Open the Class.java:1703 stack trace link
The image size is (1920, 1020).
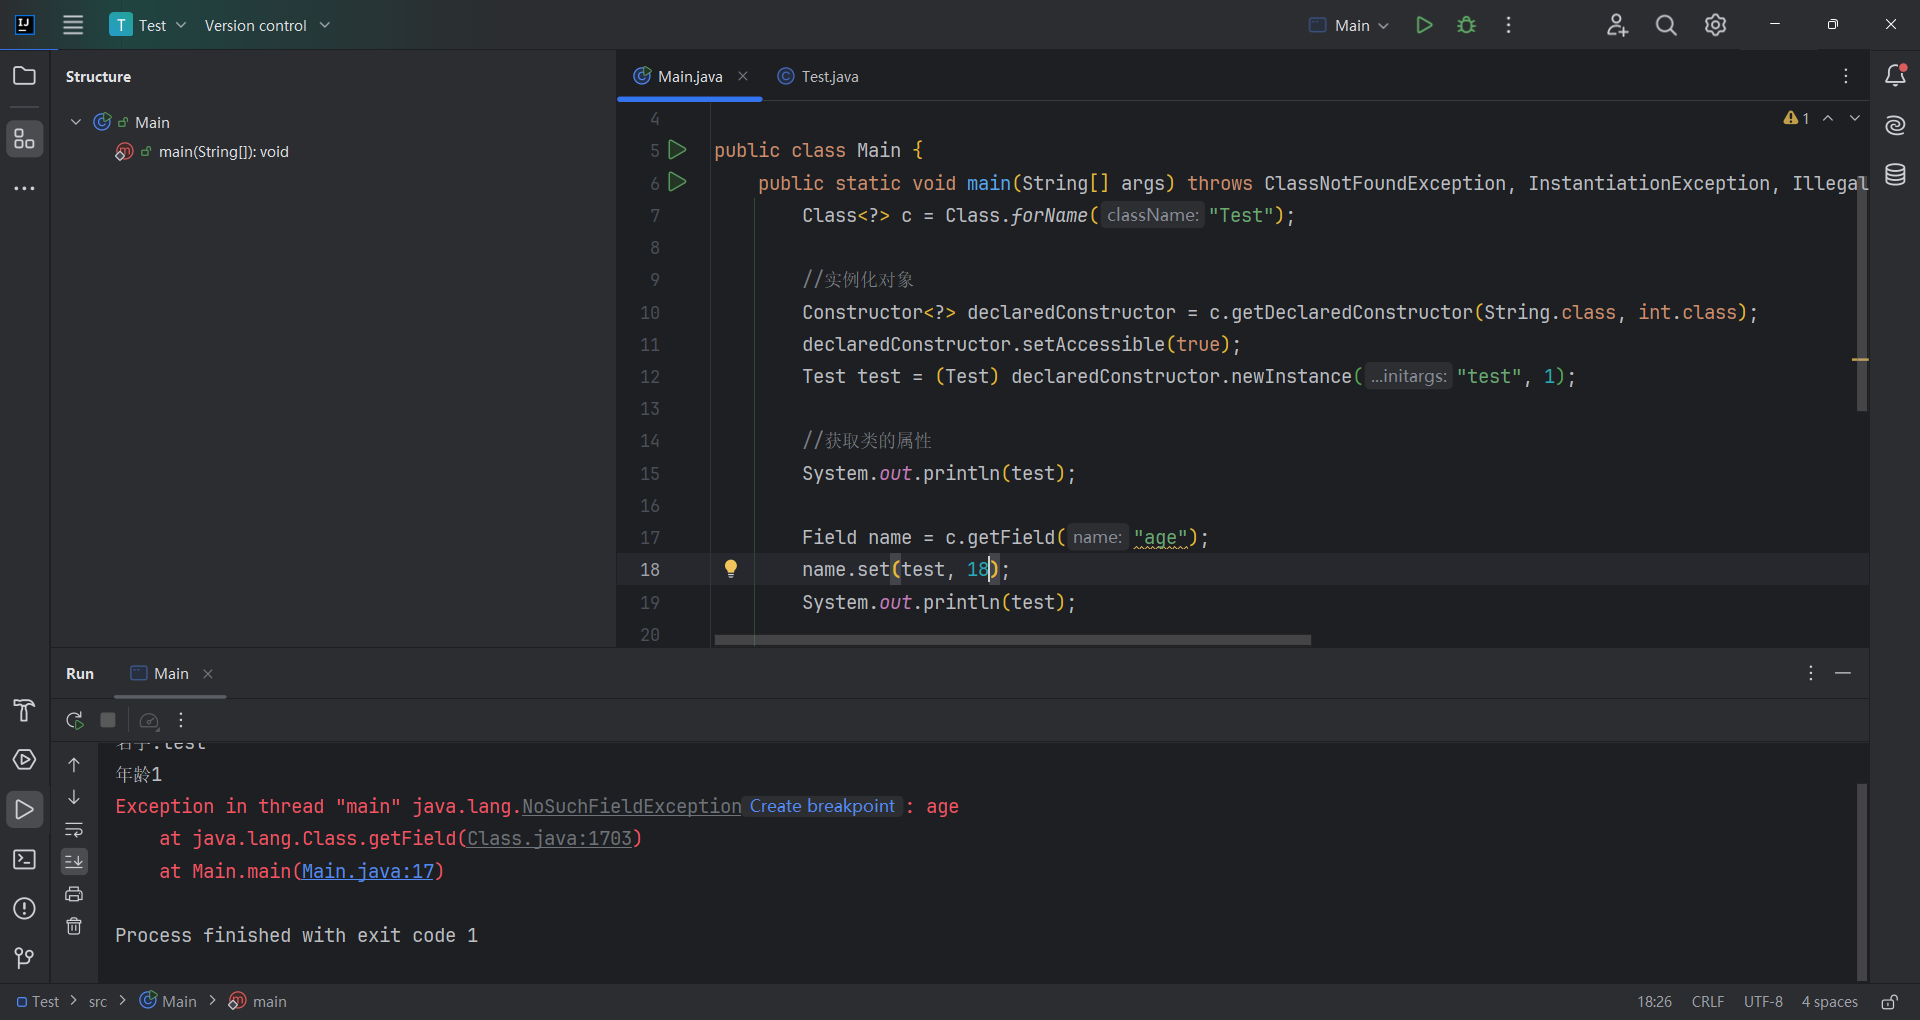pyautogui.click(x=550, y=838)
